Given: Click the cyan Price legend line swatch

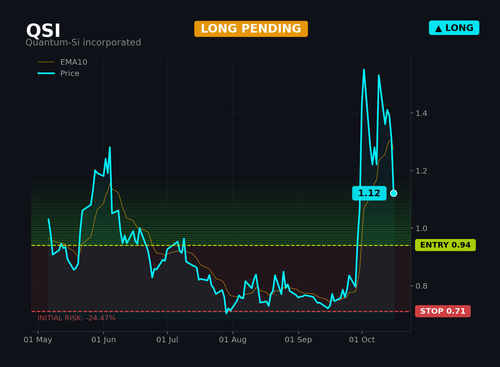Looking at the screenshot, I should coord(46,73).
